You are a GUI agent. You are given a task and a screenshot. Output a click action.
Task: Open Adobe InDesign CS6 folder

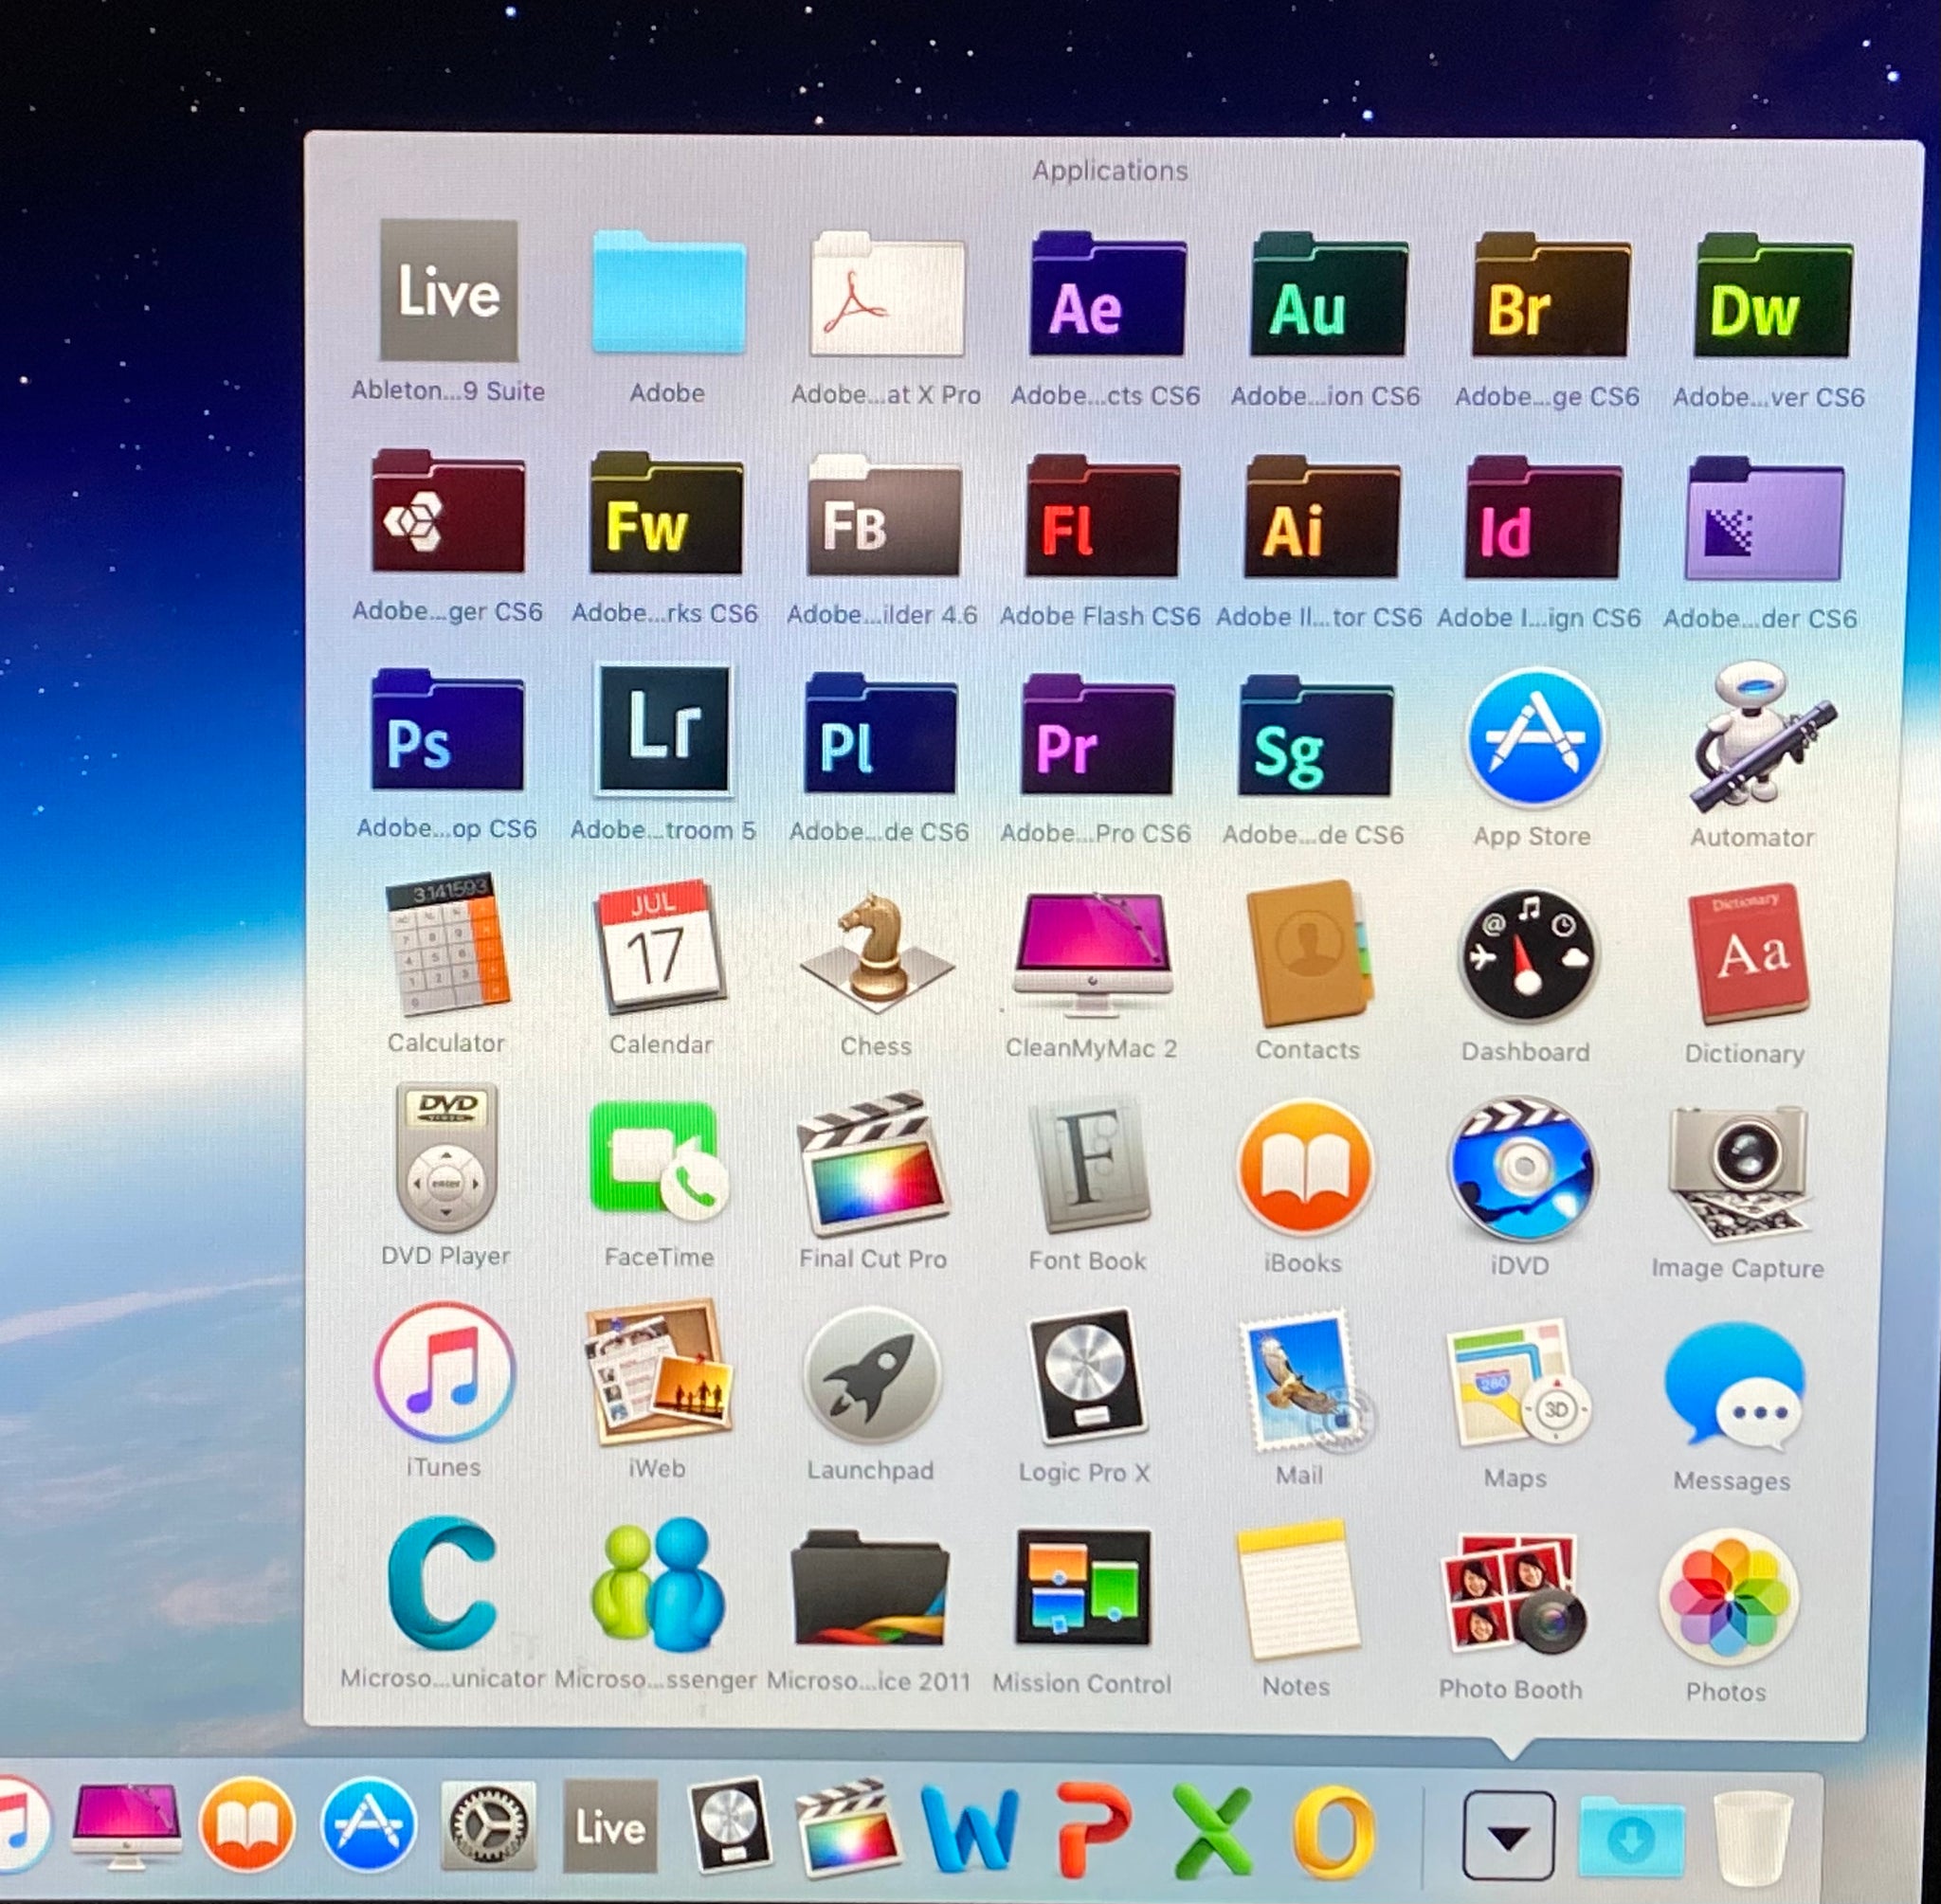[1542, 518]
